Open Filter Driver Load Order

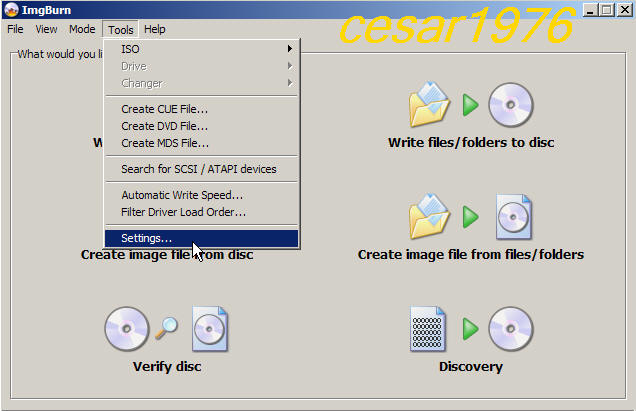point(202,212)
